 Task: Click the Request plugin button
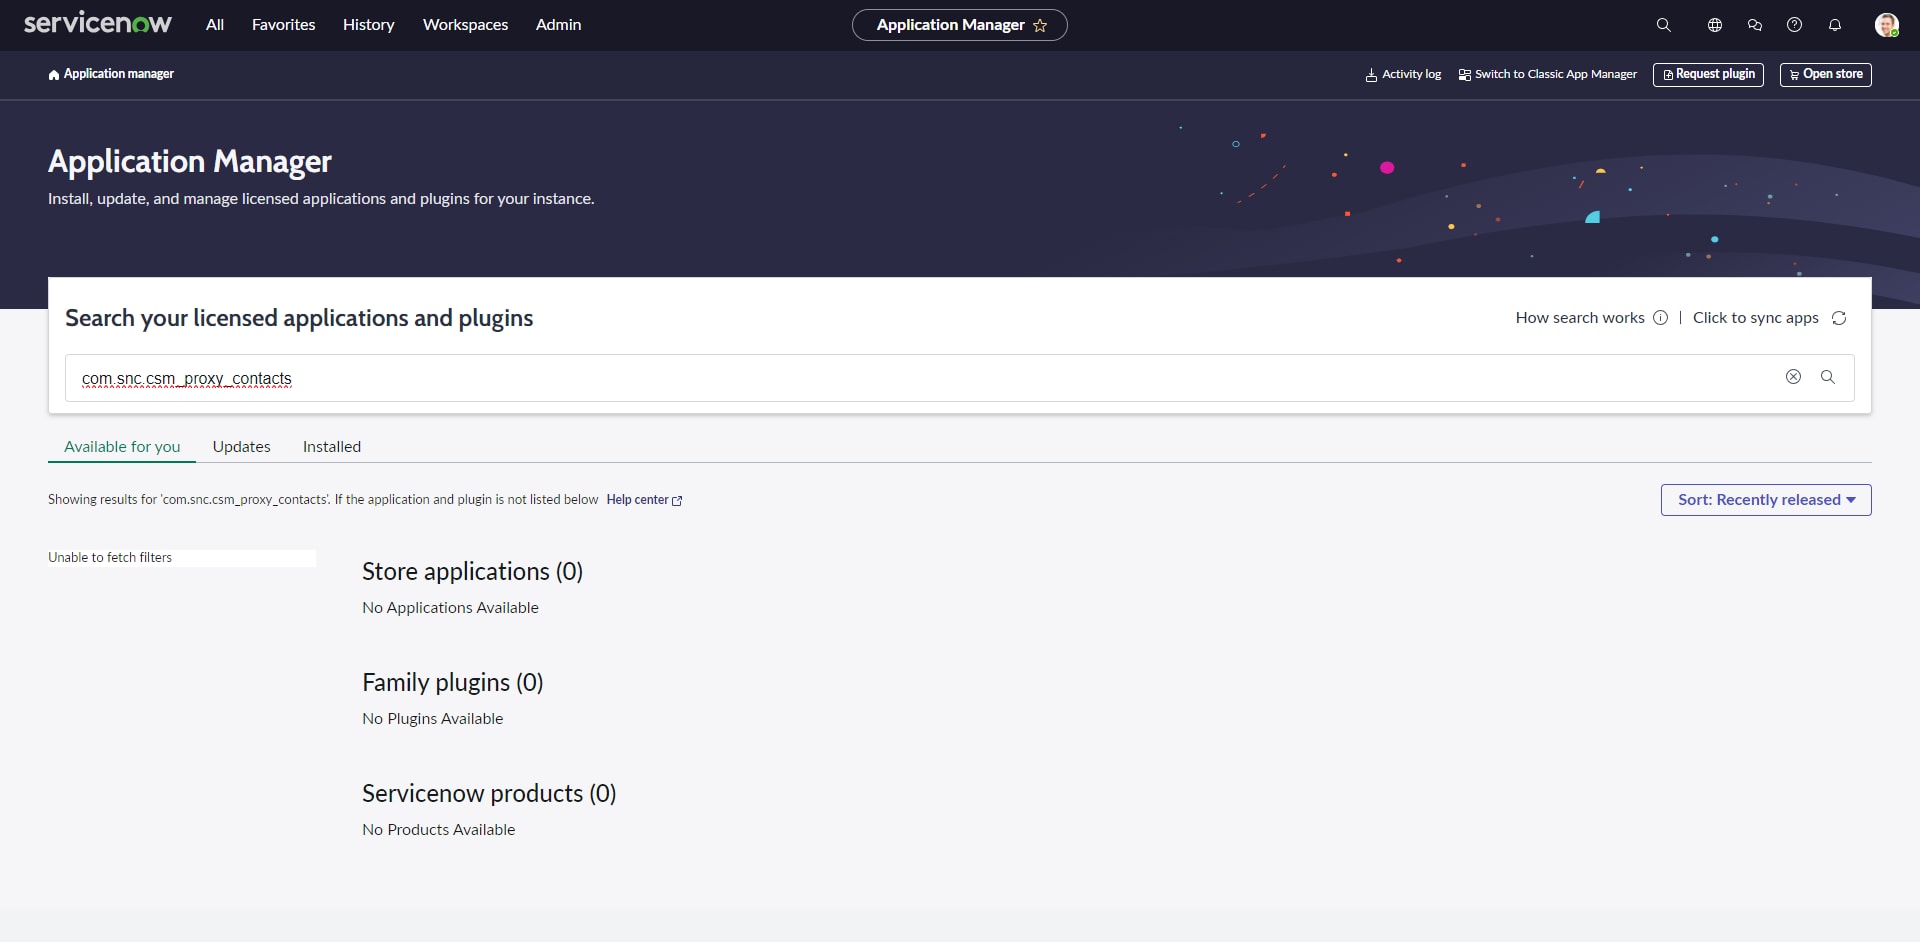pyautogui.click(x=1709, y=75)
